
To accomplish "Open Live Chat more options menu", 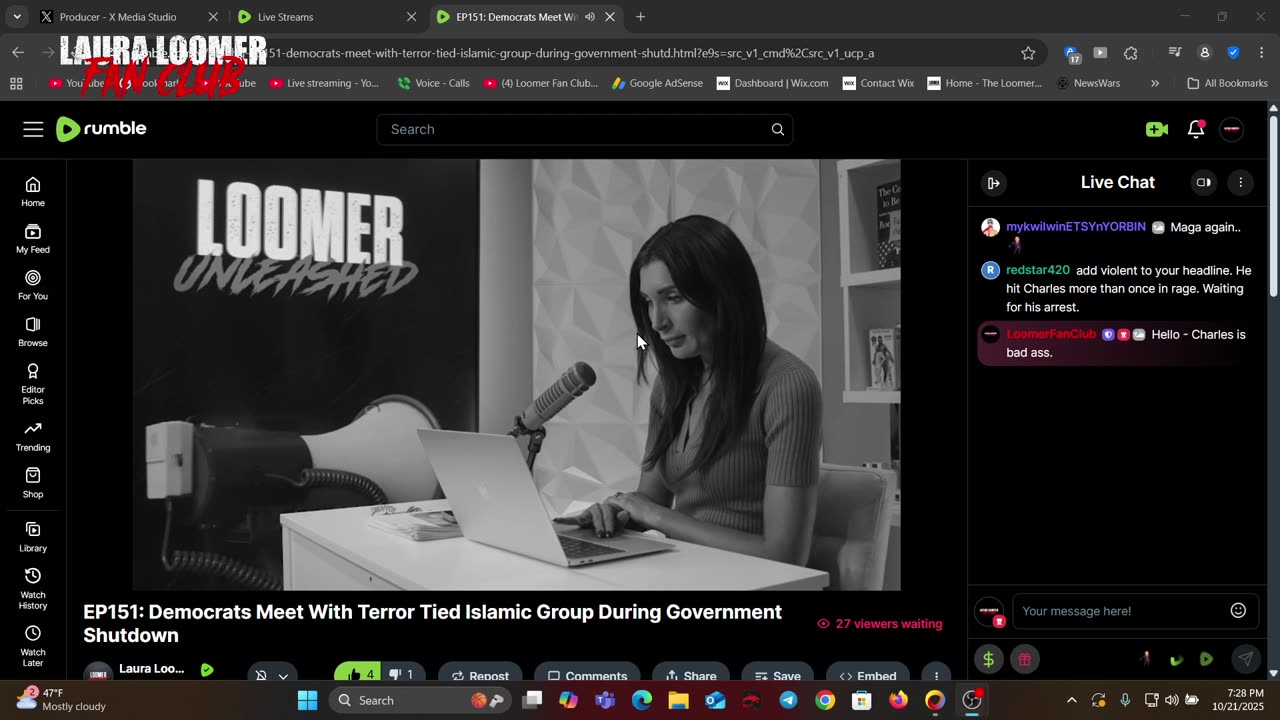I will (x=1241, y=183).
